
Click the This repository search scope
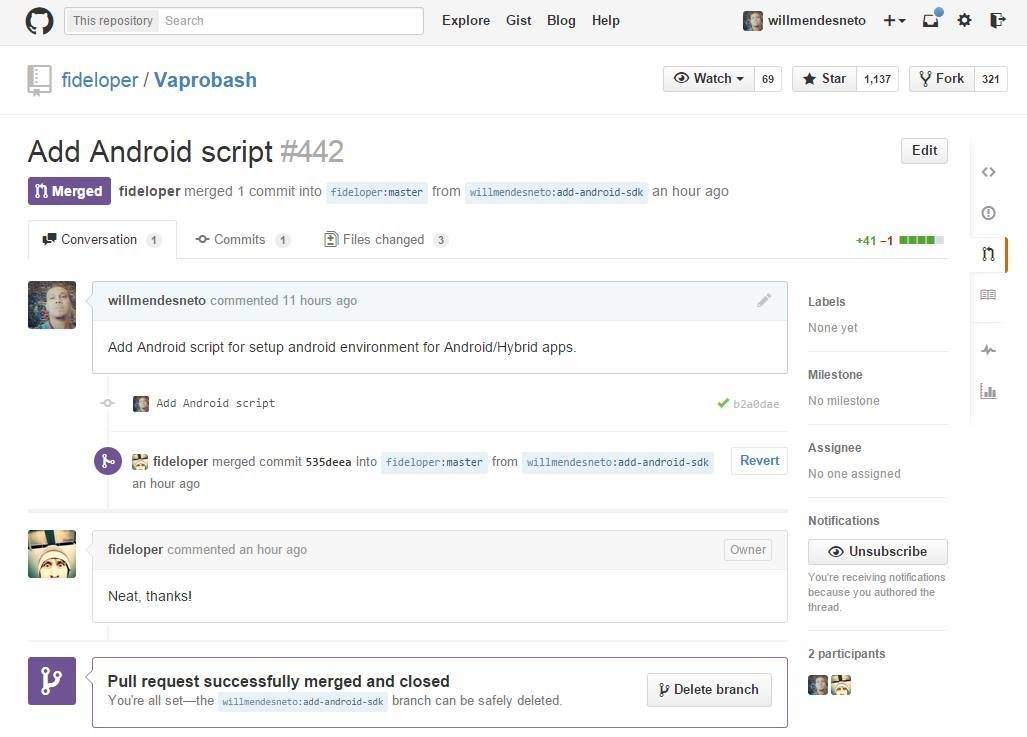[112, 21]
